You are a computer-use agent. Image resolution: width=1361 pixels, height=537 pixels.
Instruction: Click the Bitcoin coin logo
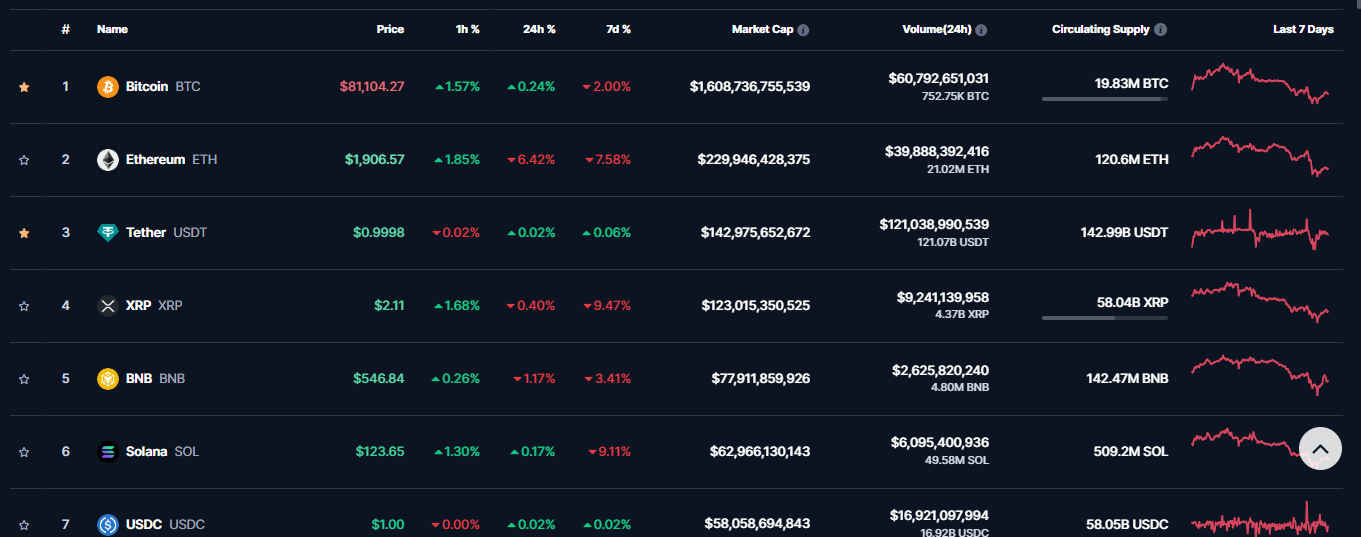pos(107,87)
